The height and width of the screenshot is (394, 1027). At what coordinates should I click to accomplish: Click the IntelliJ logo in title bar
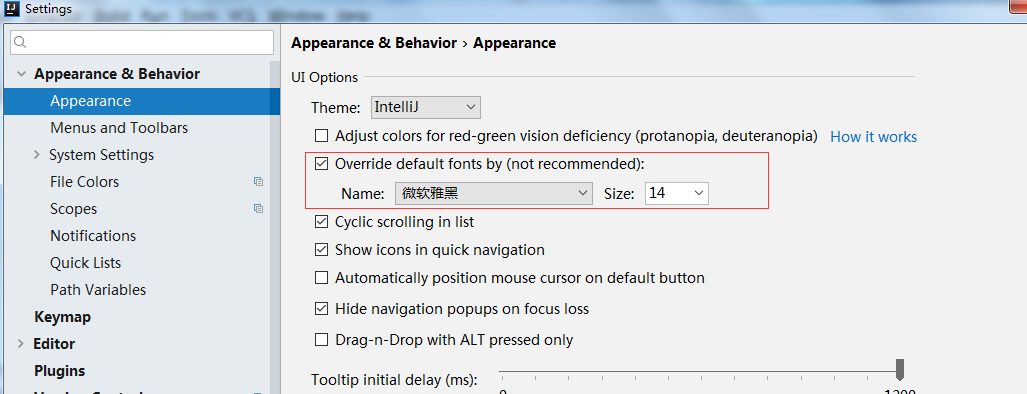pyautogui.click(x=11, y=9)
